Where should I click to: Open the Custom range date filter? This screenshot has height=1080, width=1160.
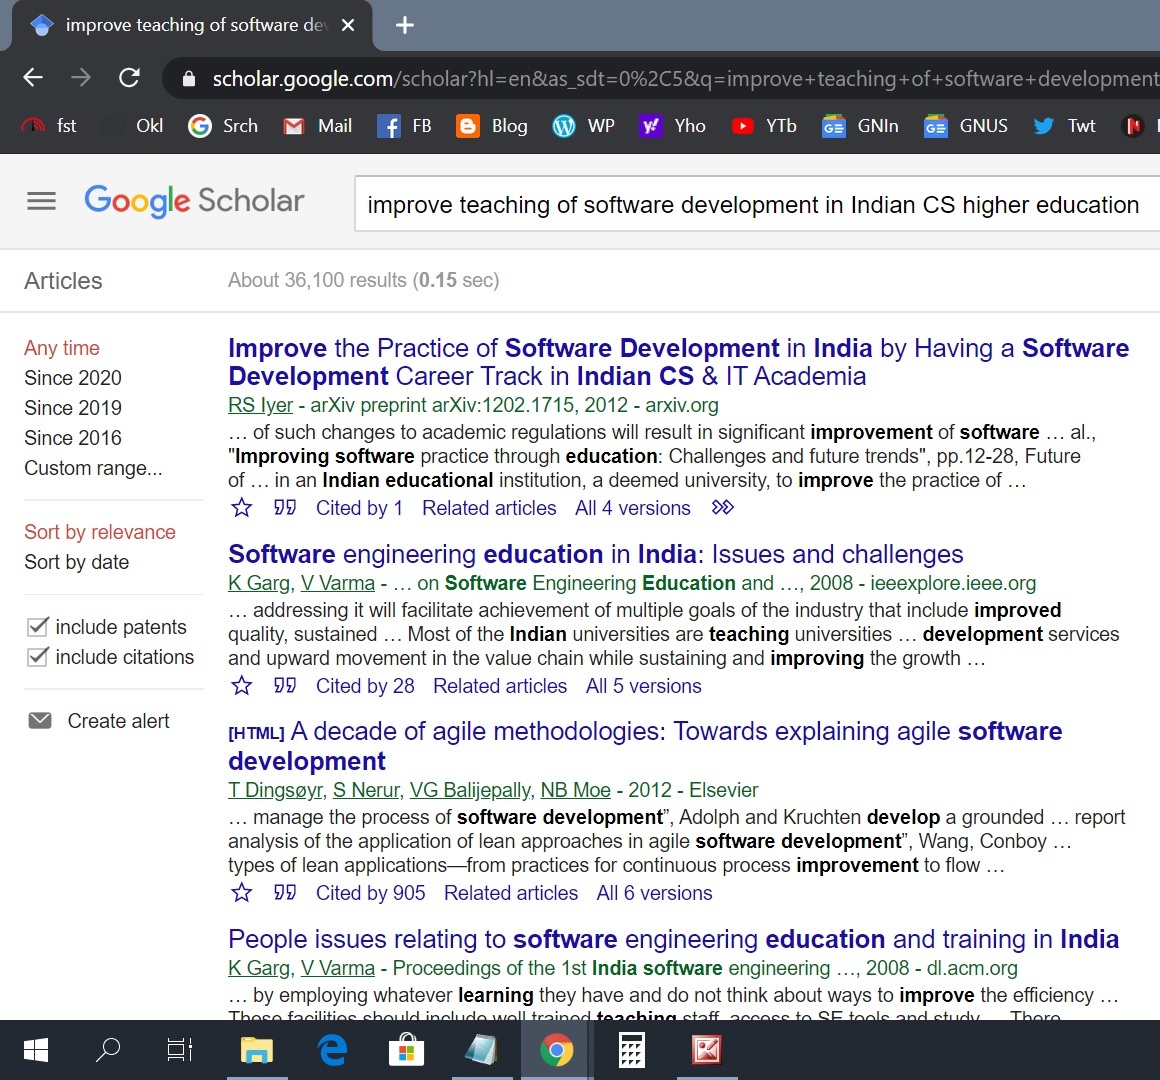coord(93,468)
